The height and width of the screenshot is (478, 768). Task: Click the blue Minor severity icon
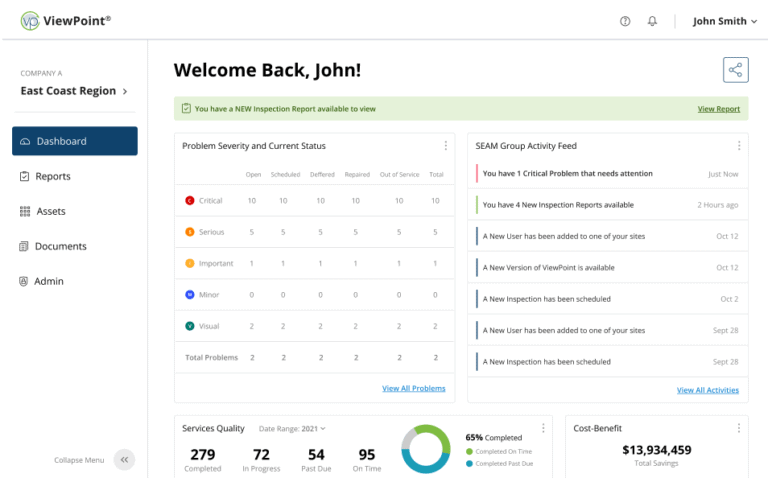click(x=190, y=295)
